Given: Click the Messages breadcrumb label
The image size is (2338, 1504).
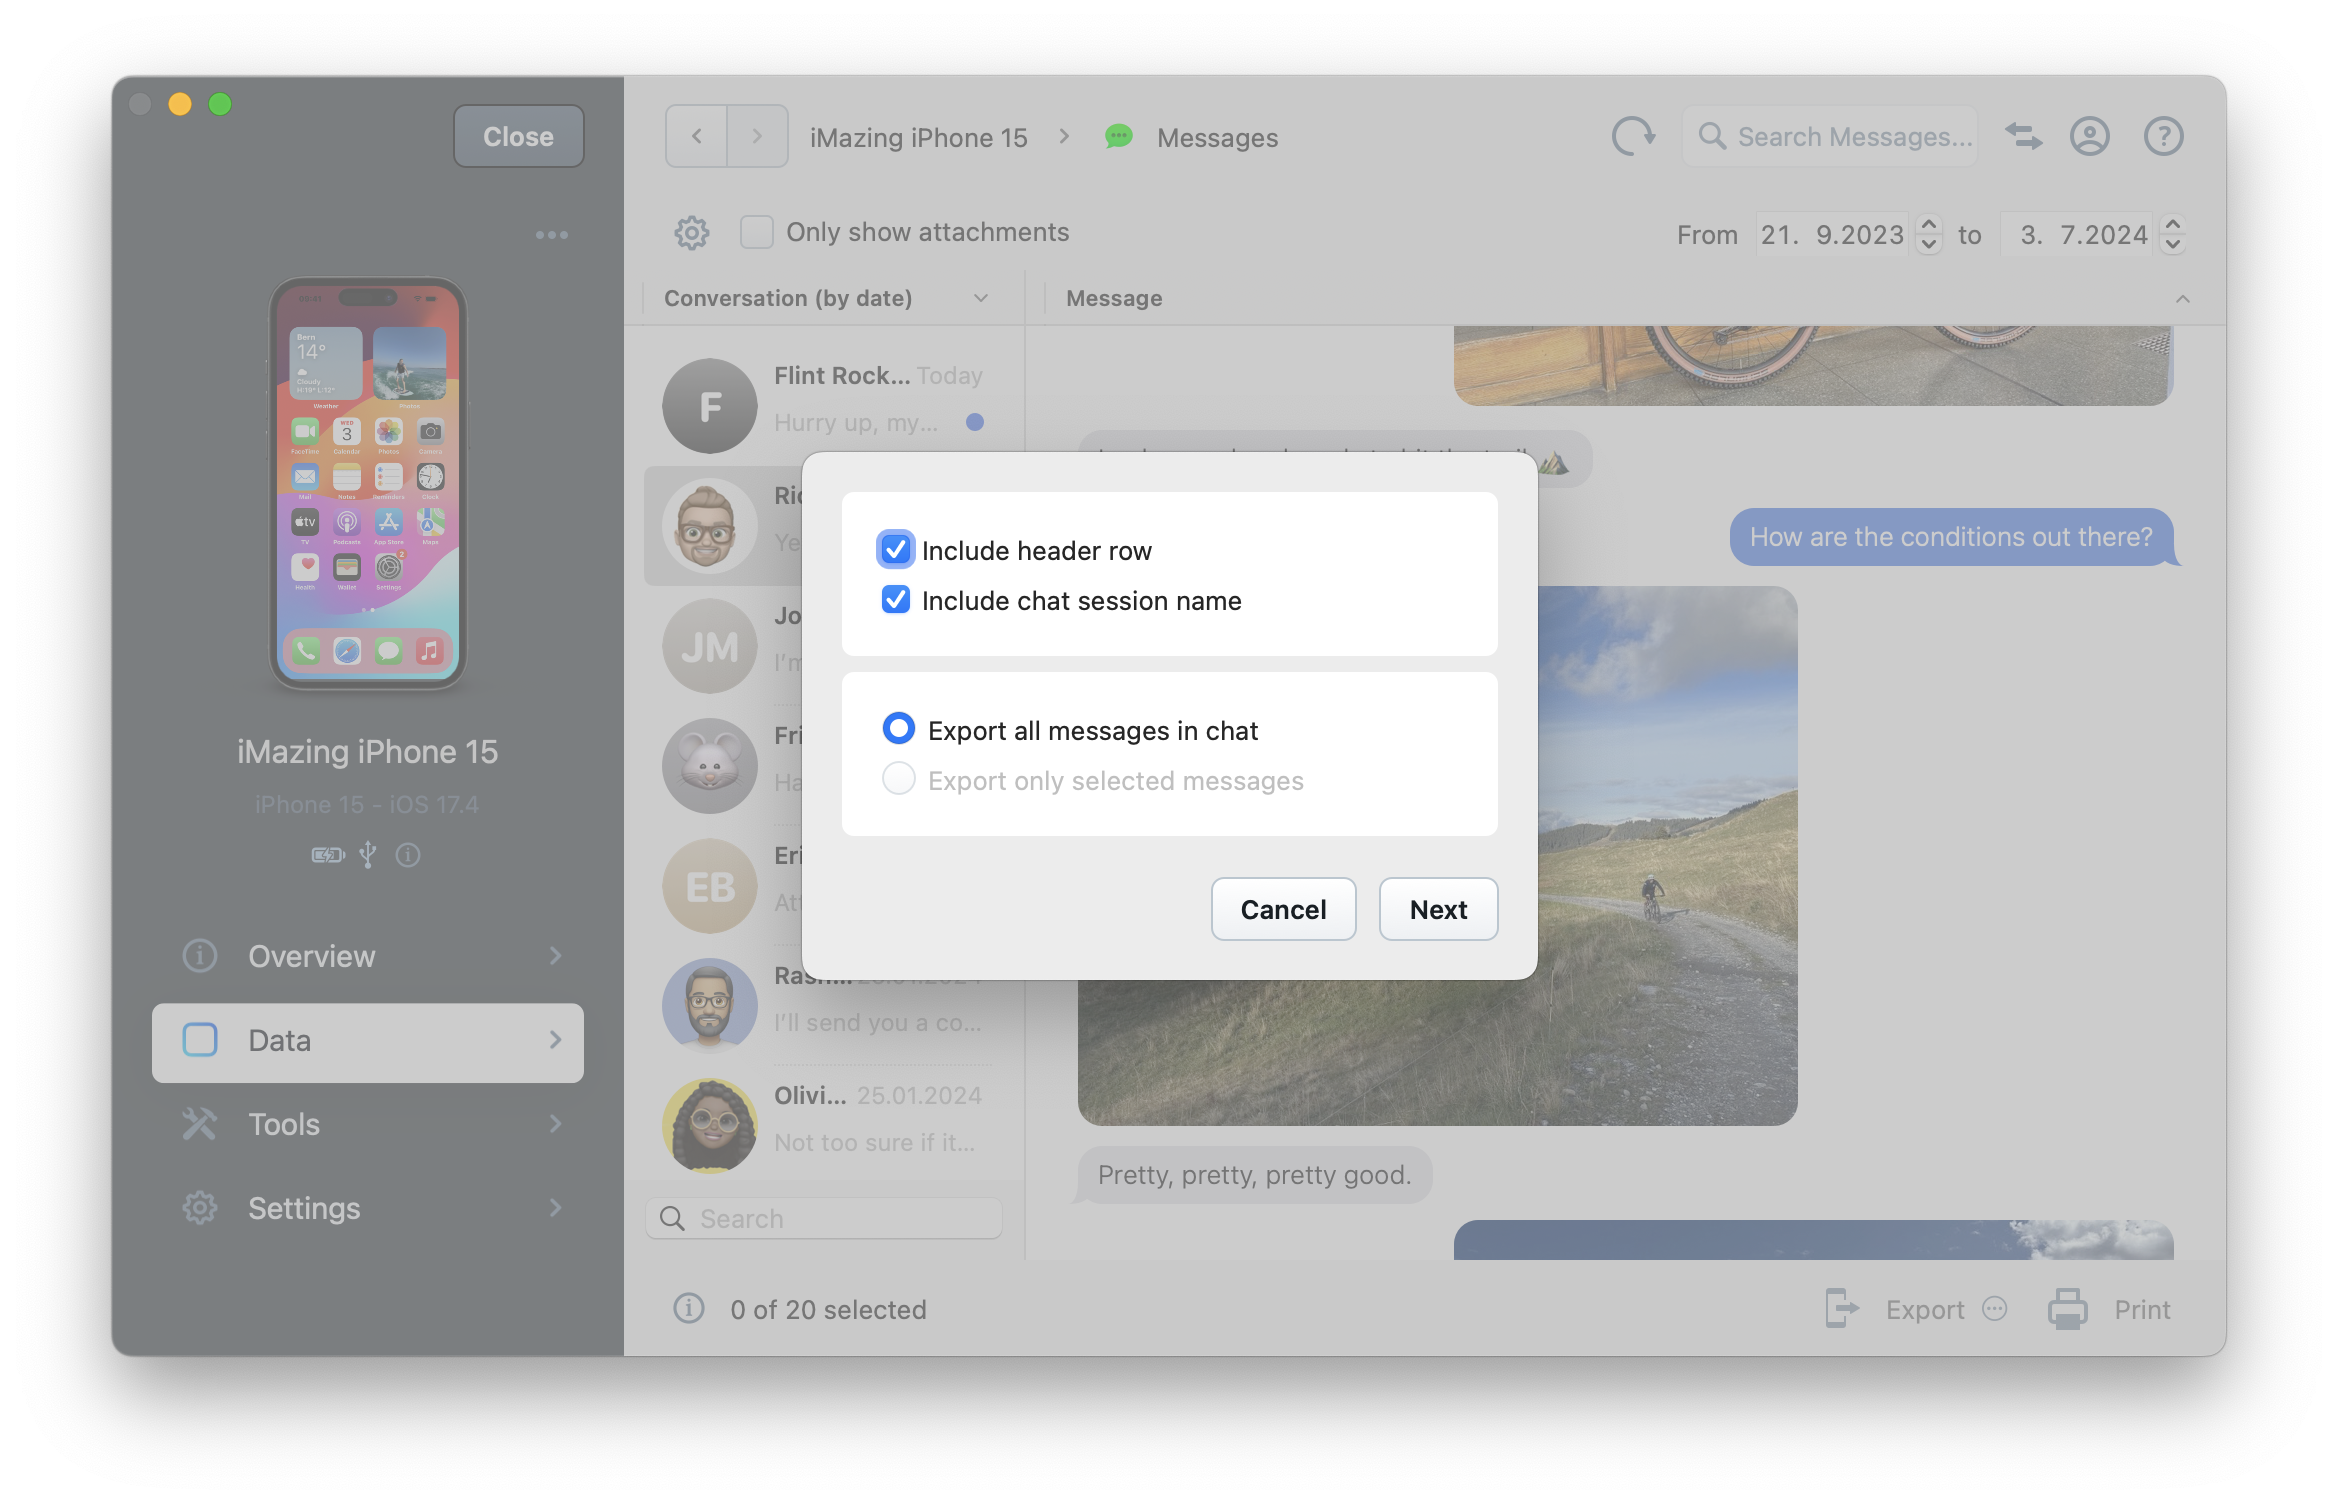Looking at the screenshot, I should tap(1217, 137).
